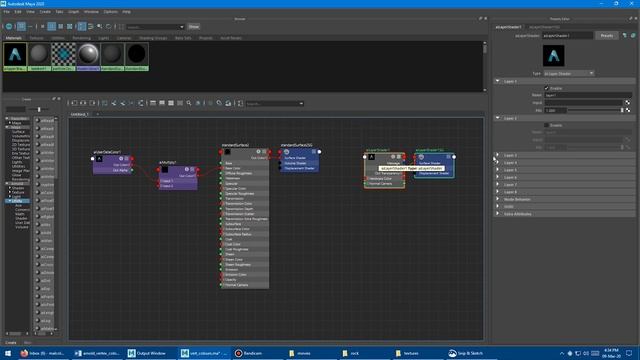640x360 pixels.
Task: Select the checkered cyan material swatch
Action: coord(63,57)
